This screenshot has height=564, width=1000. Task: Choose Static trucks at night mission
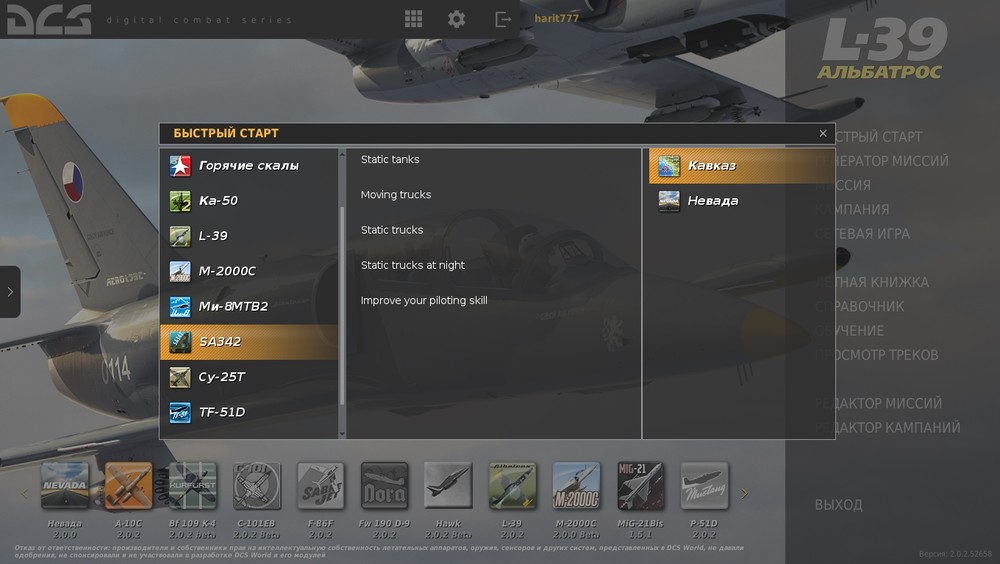pos(413,265)
